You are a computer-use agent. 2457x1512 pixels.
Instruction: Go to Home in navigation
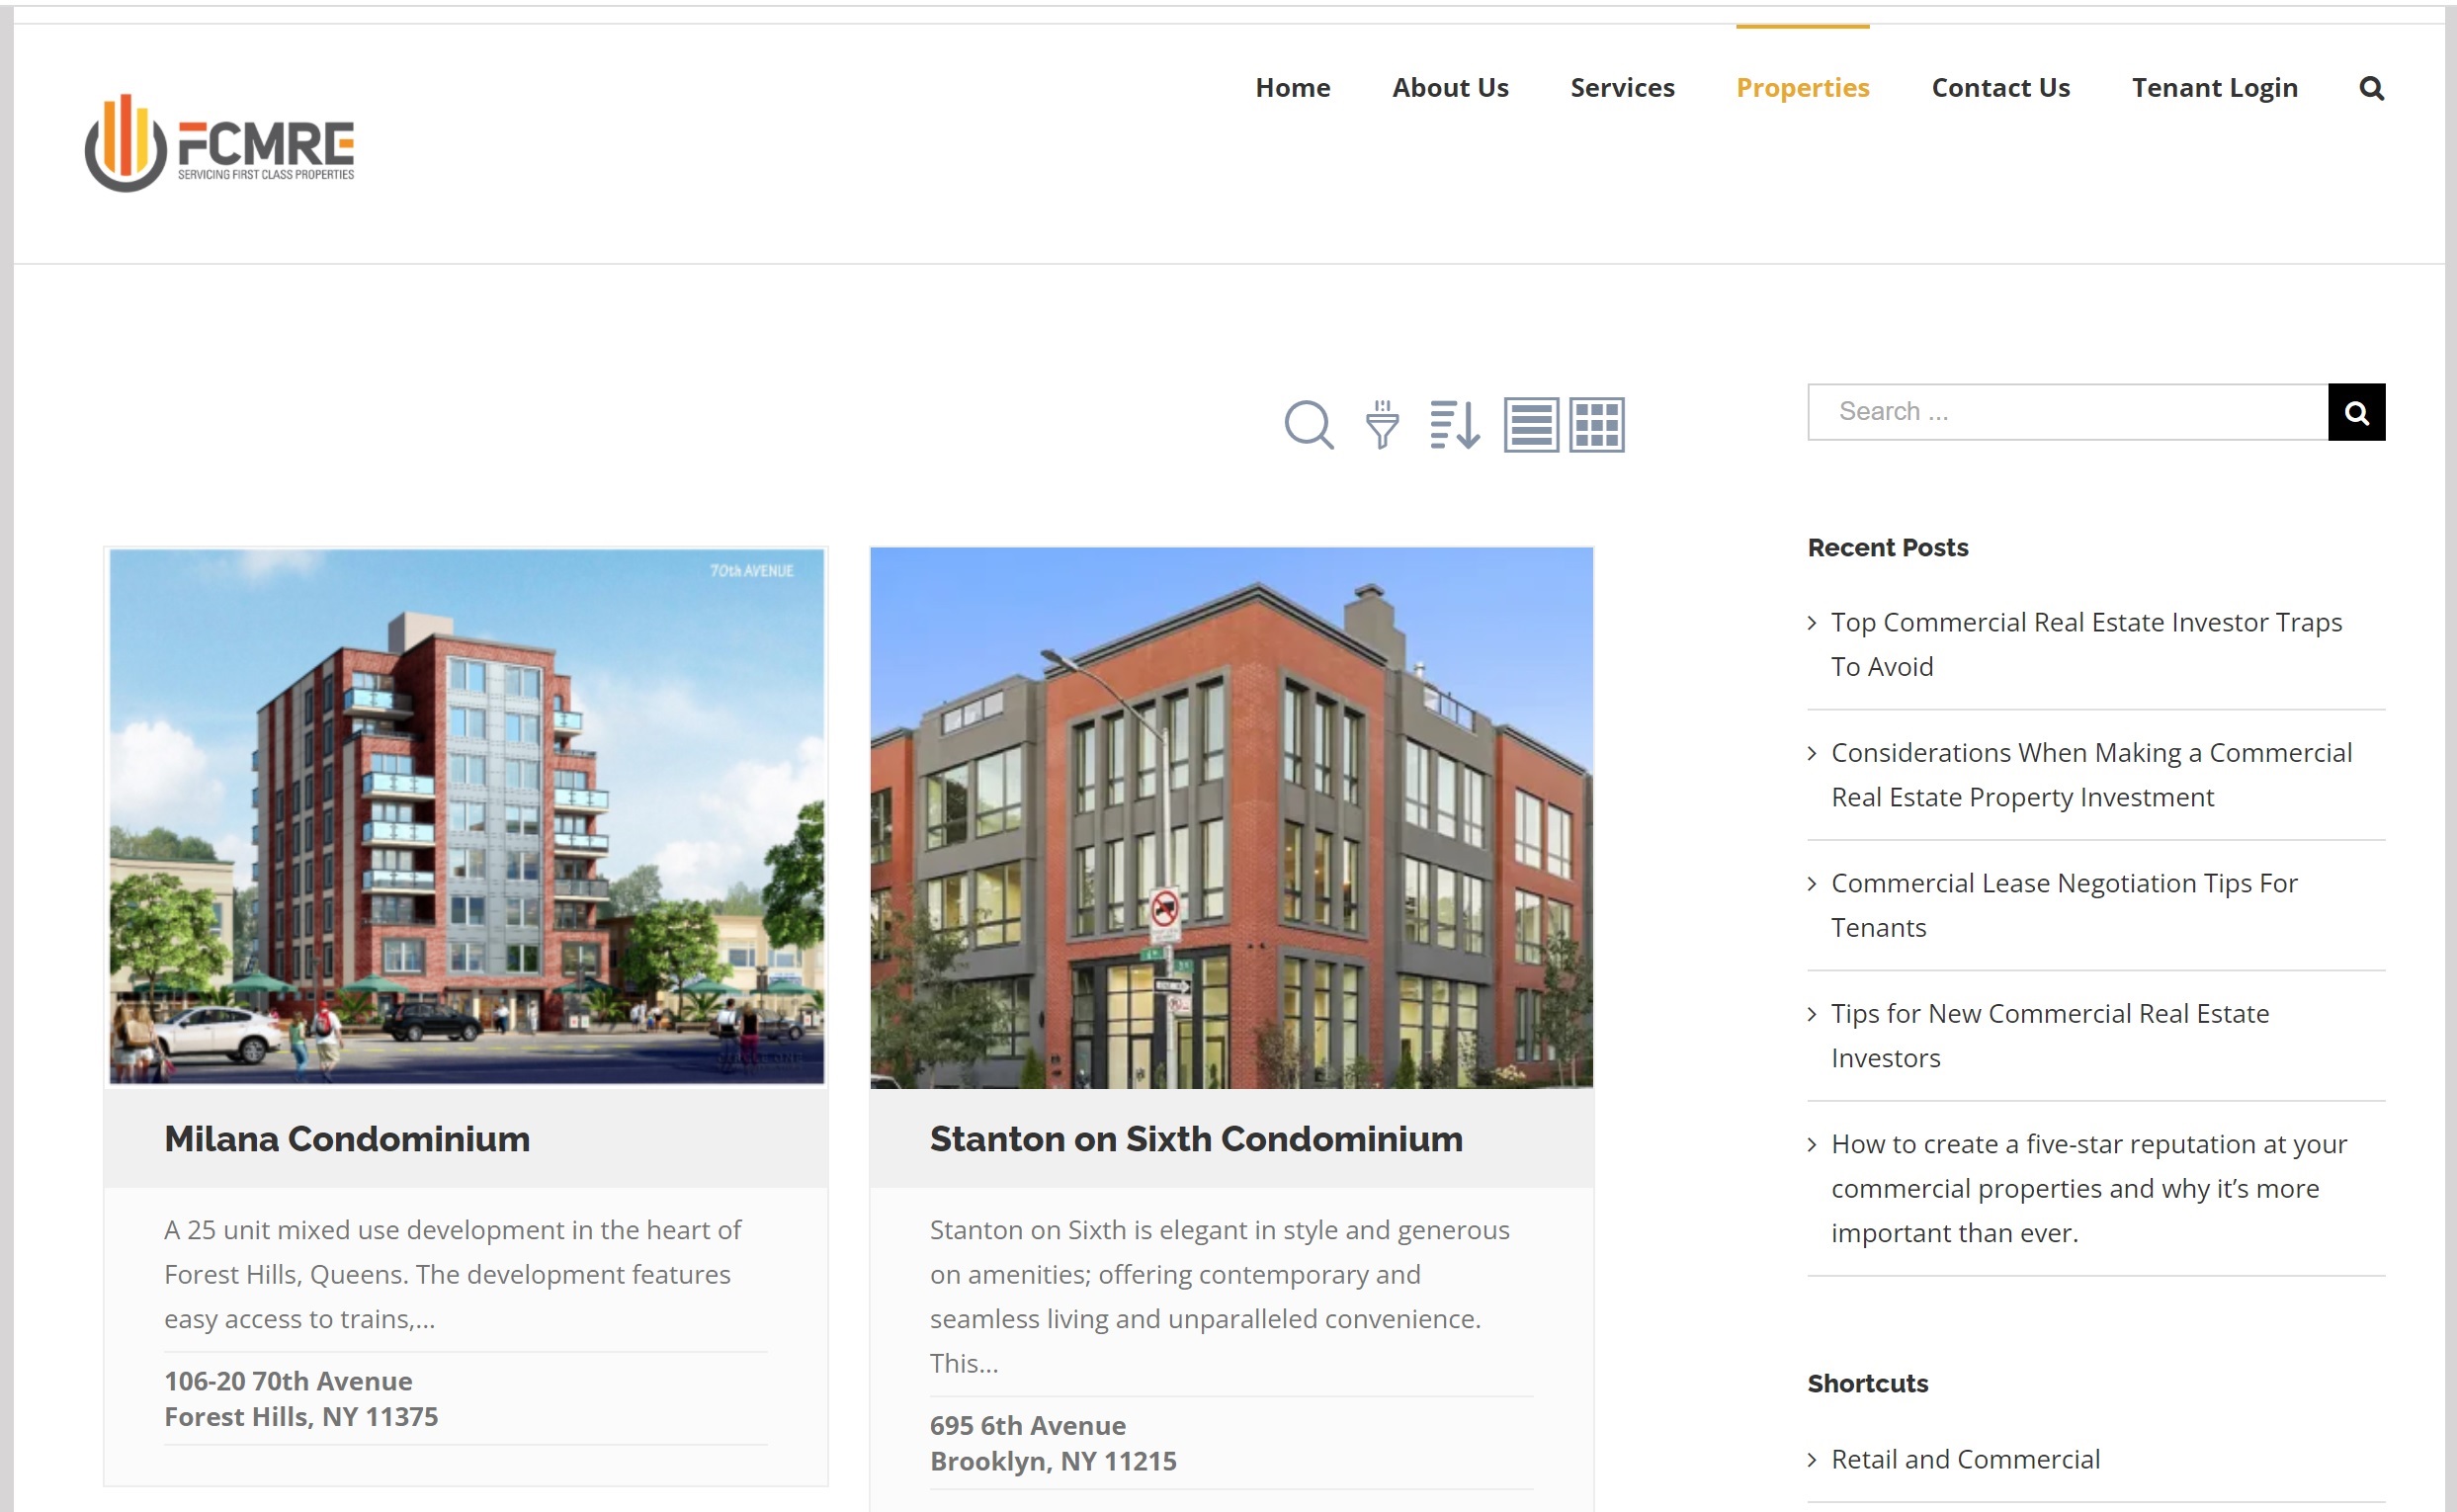tap(1292, 88)
